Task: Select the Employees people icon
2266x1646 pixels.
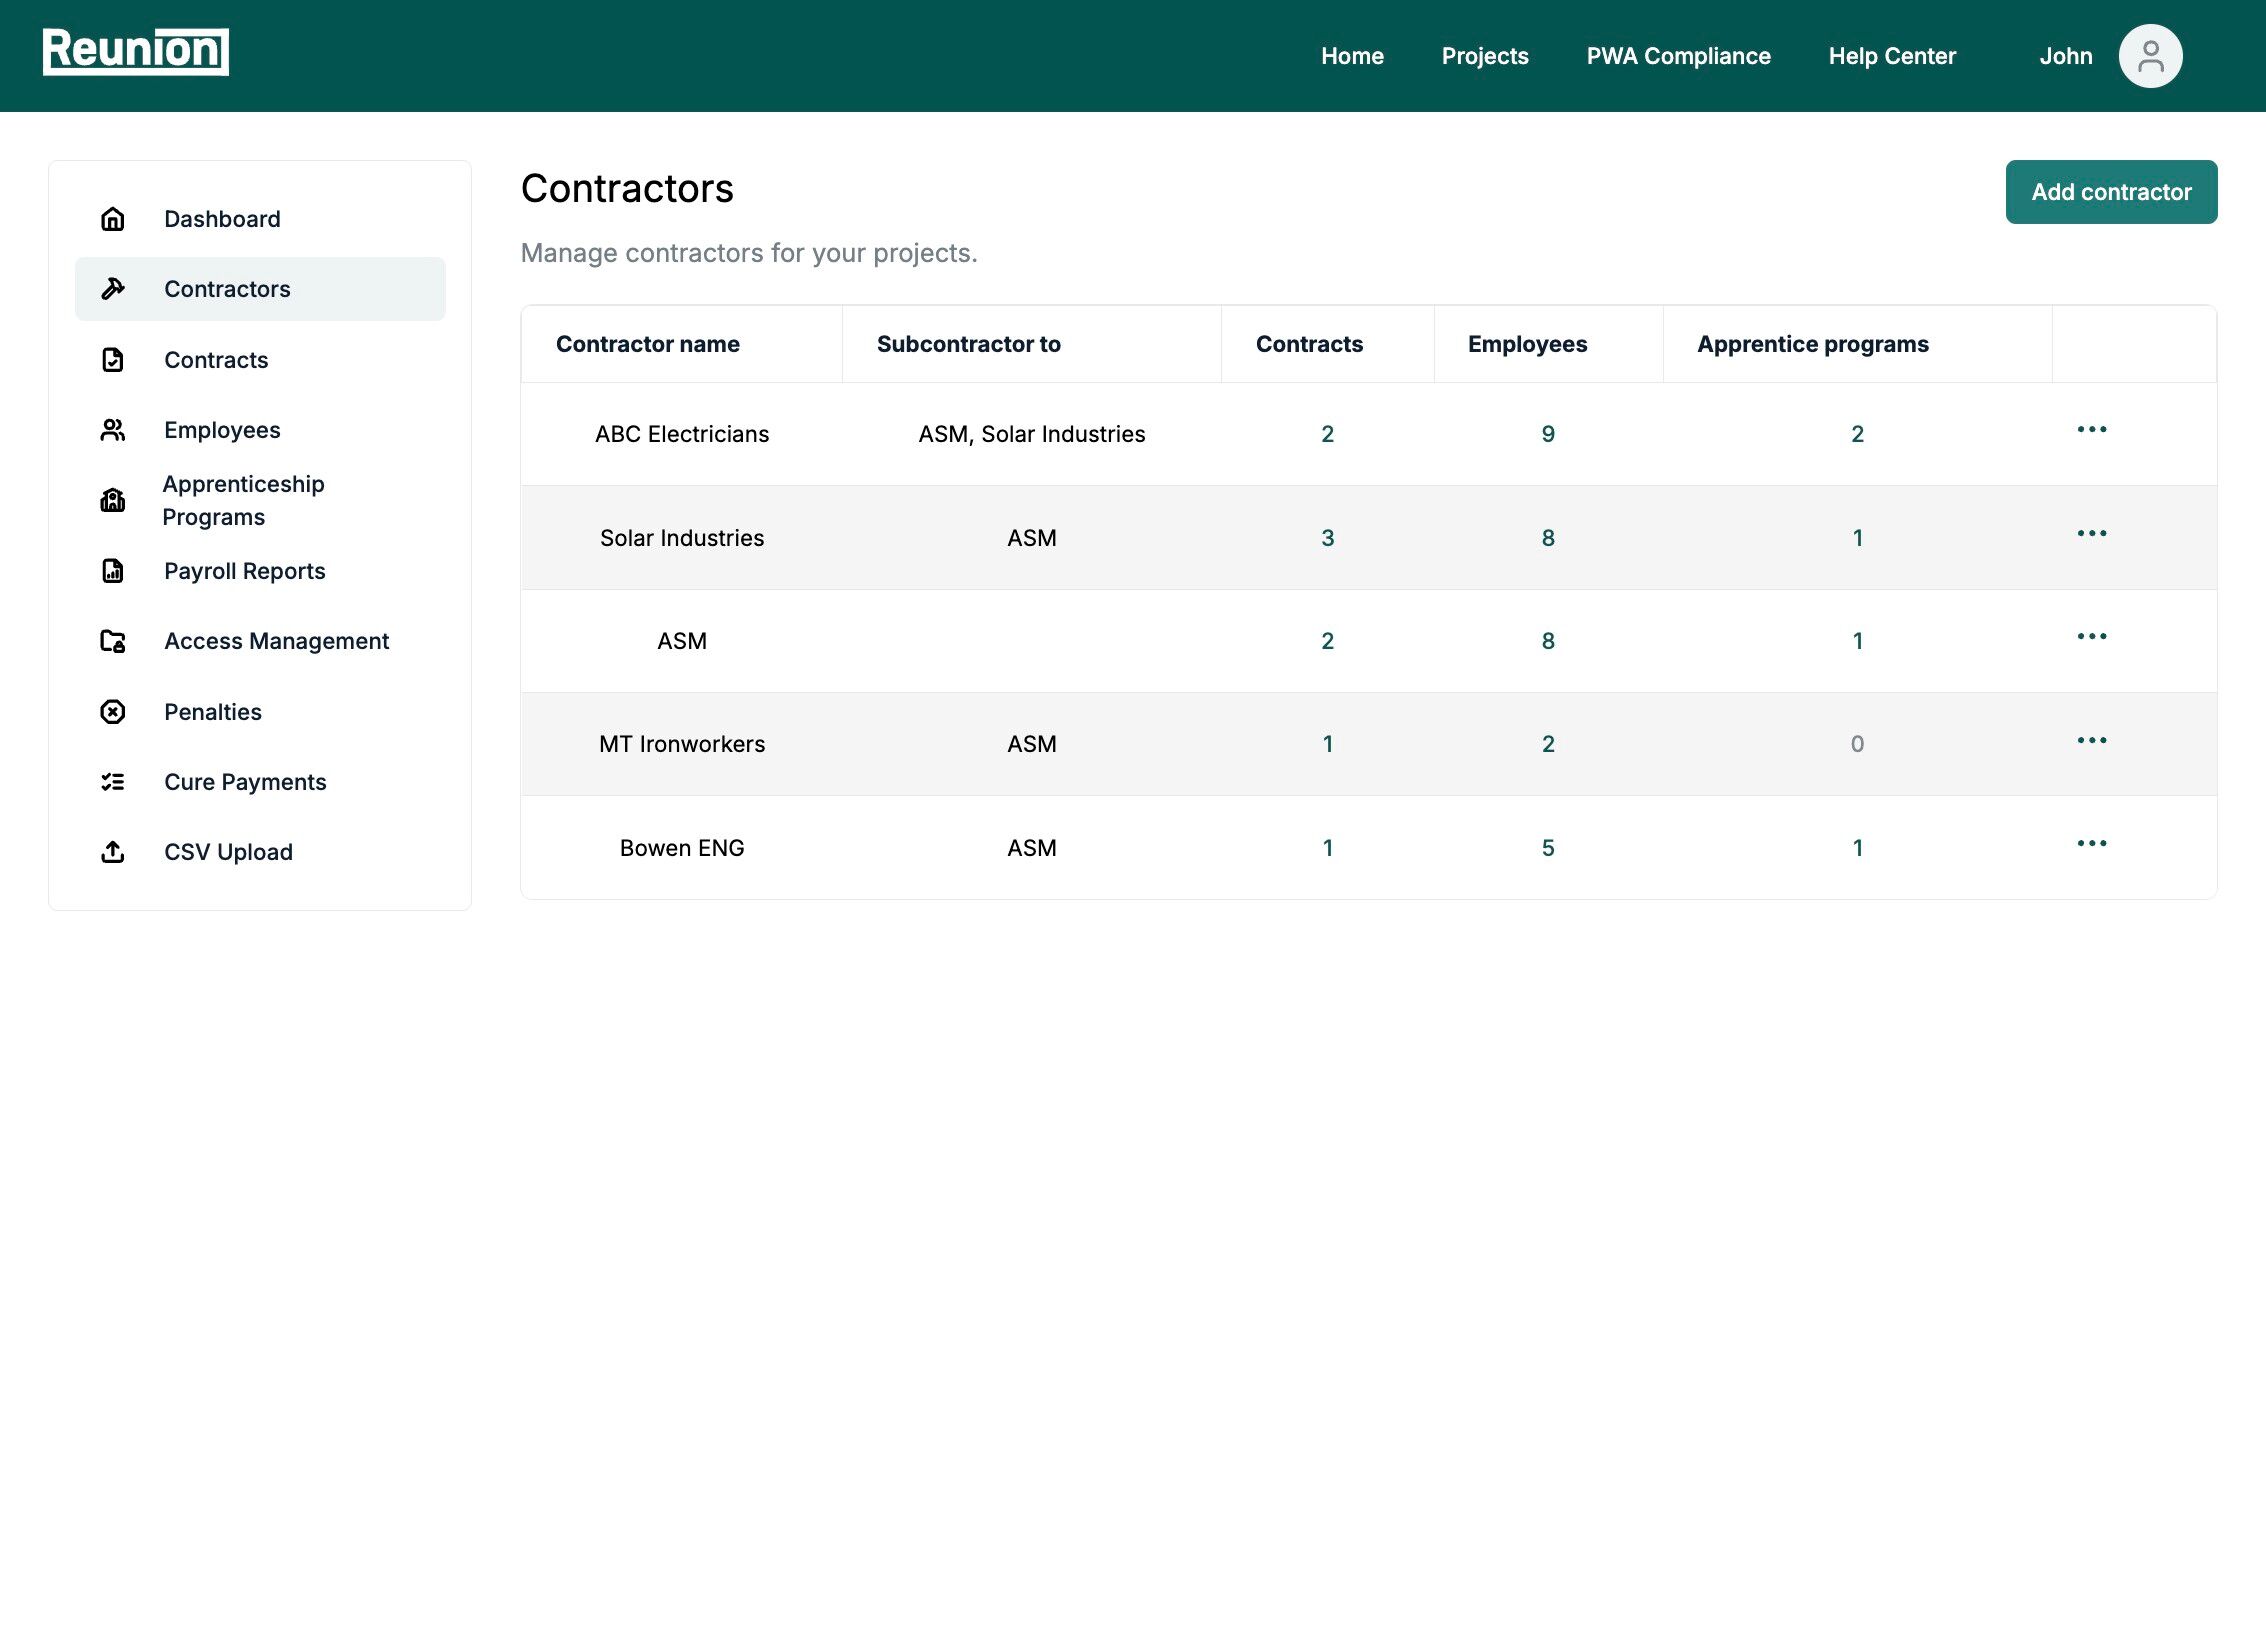Action: 112,430
